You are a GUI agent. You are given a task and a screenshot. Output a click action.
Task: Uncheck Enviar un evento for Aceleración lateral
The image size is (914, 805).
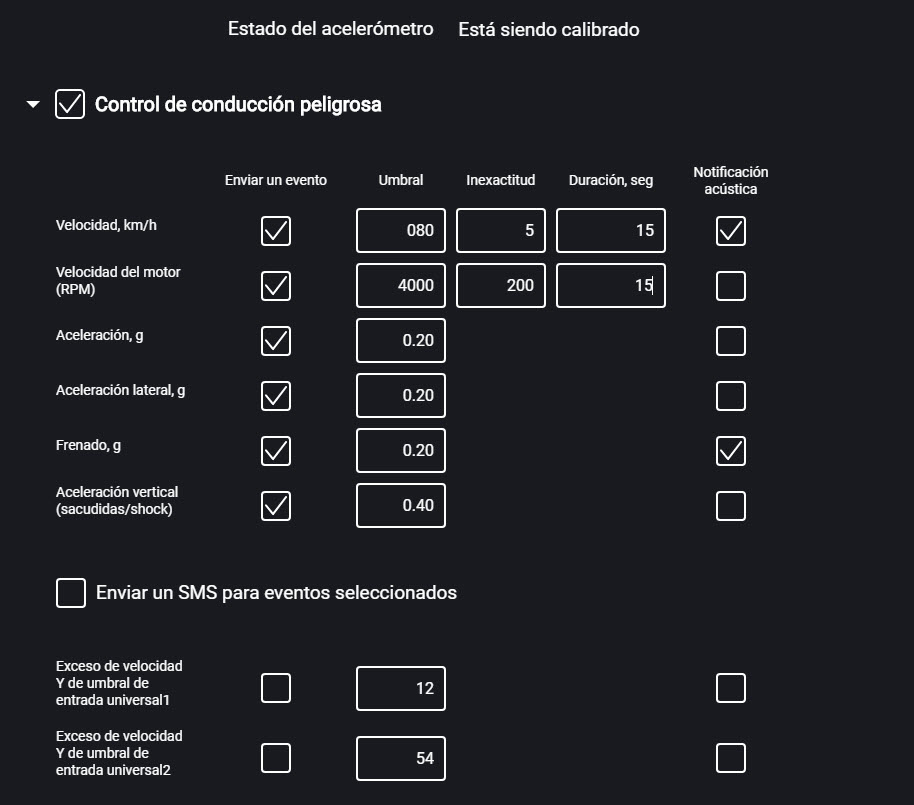275,395
